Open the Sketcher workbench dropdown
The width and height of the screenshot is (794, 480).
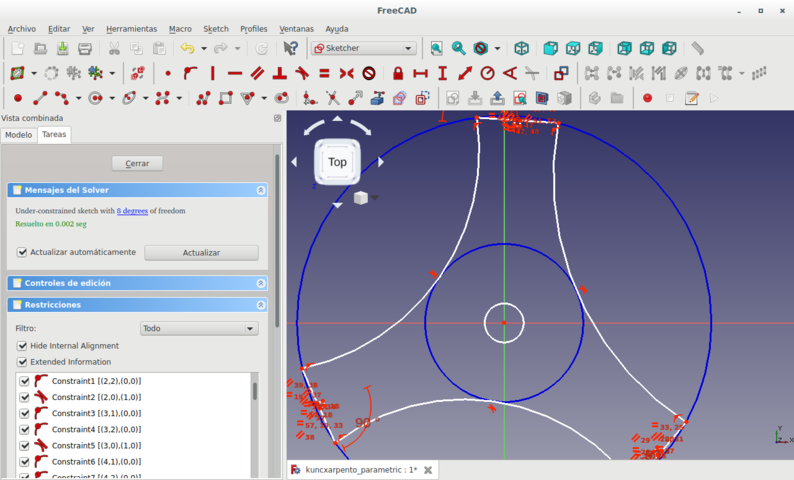pyautogui.click(x=364, y=48)
